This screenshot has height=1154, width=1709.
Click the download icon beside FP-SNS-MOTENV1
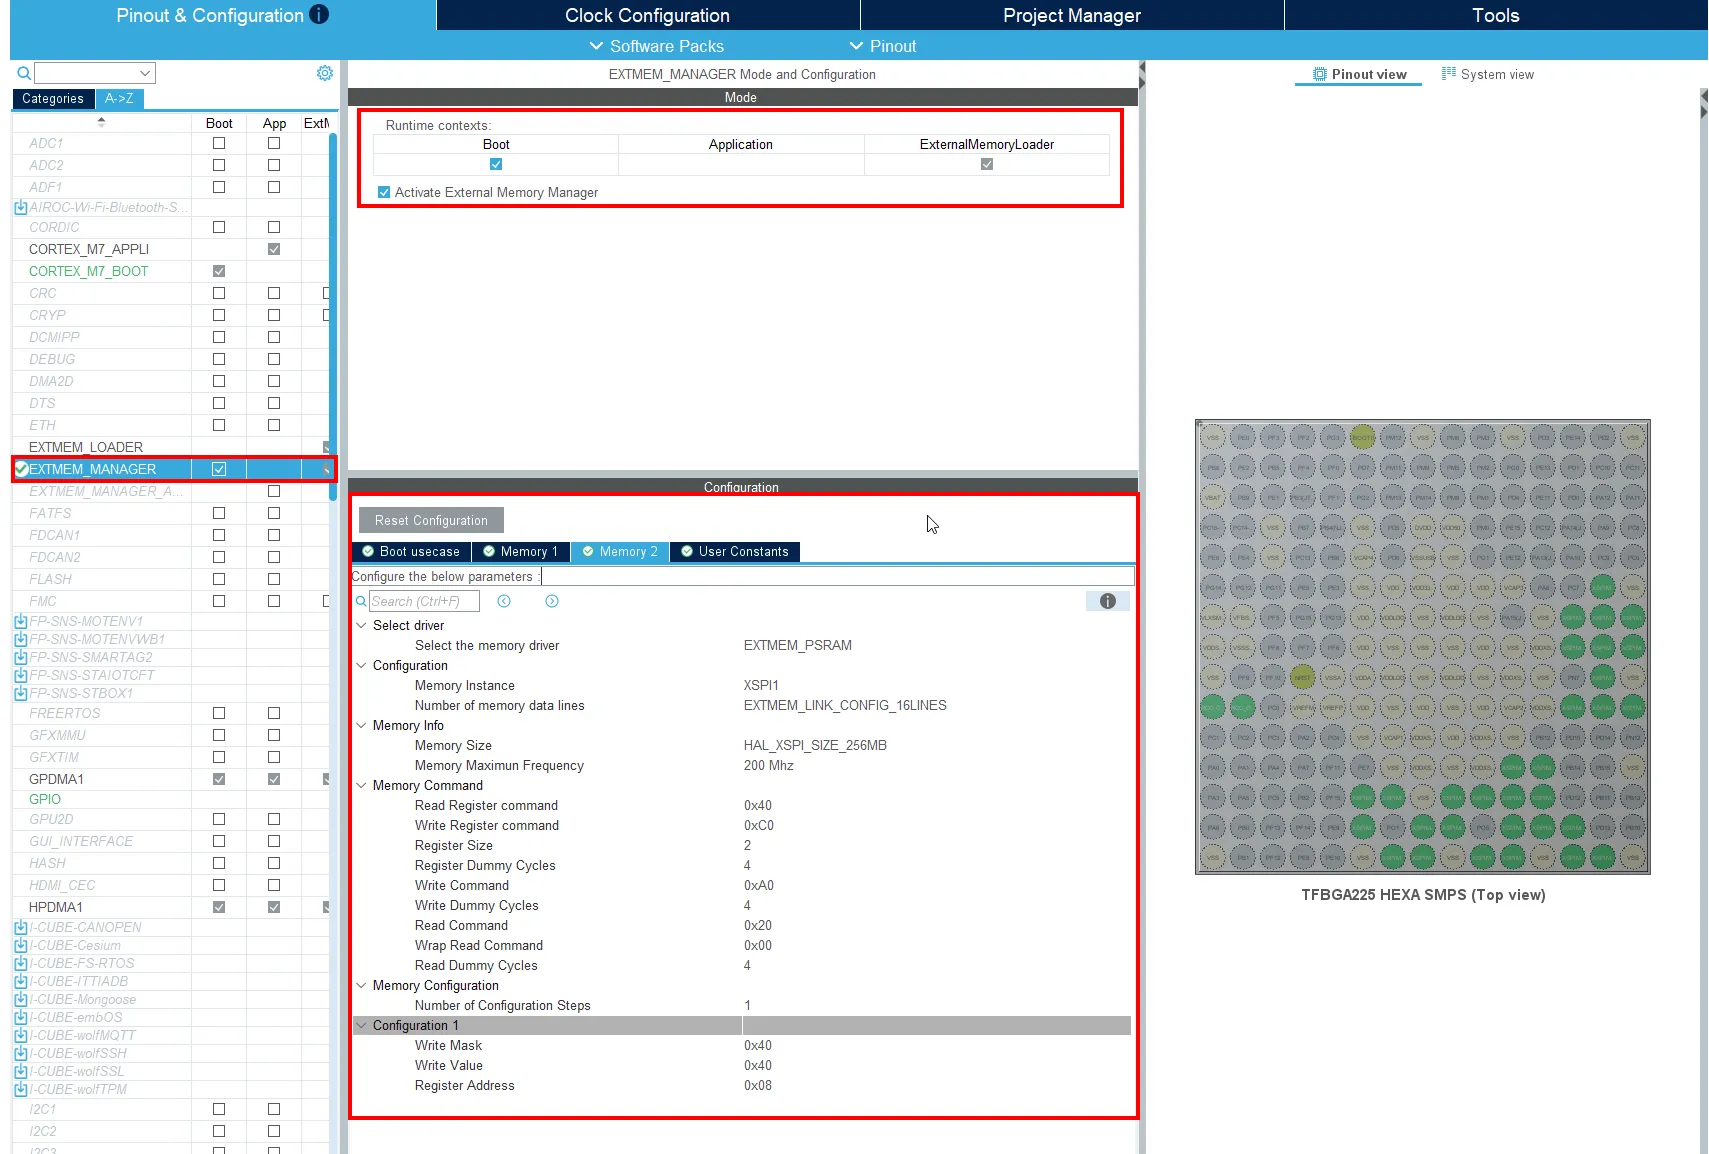pyautogui.click(x=20, y=621)
